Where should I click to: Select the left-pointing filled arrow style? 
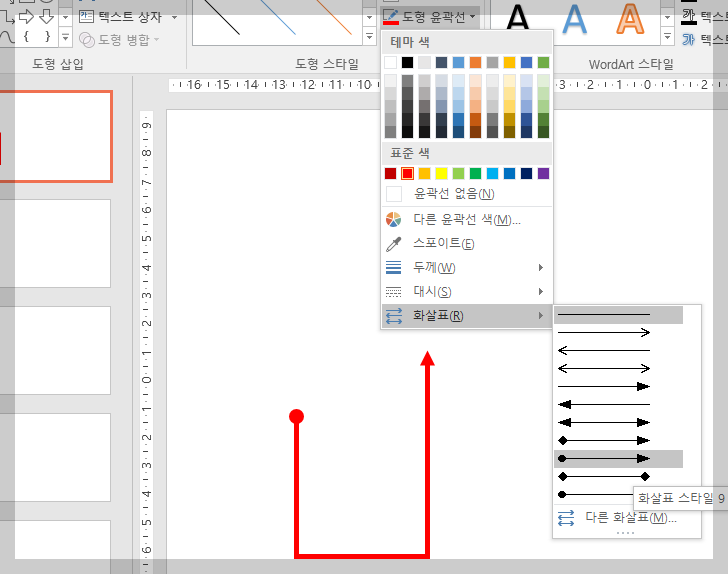pyautogui.click(x=618, y=404)
